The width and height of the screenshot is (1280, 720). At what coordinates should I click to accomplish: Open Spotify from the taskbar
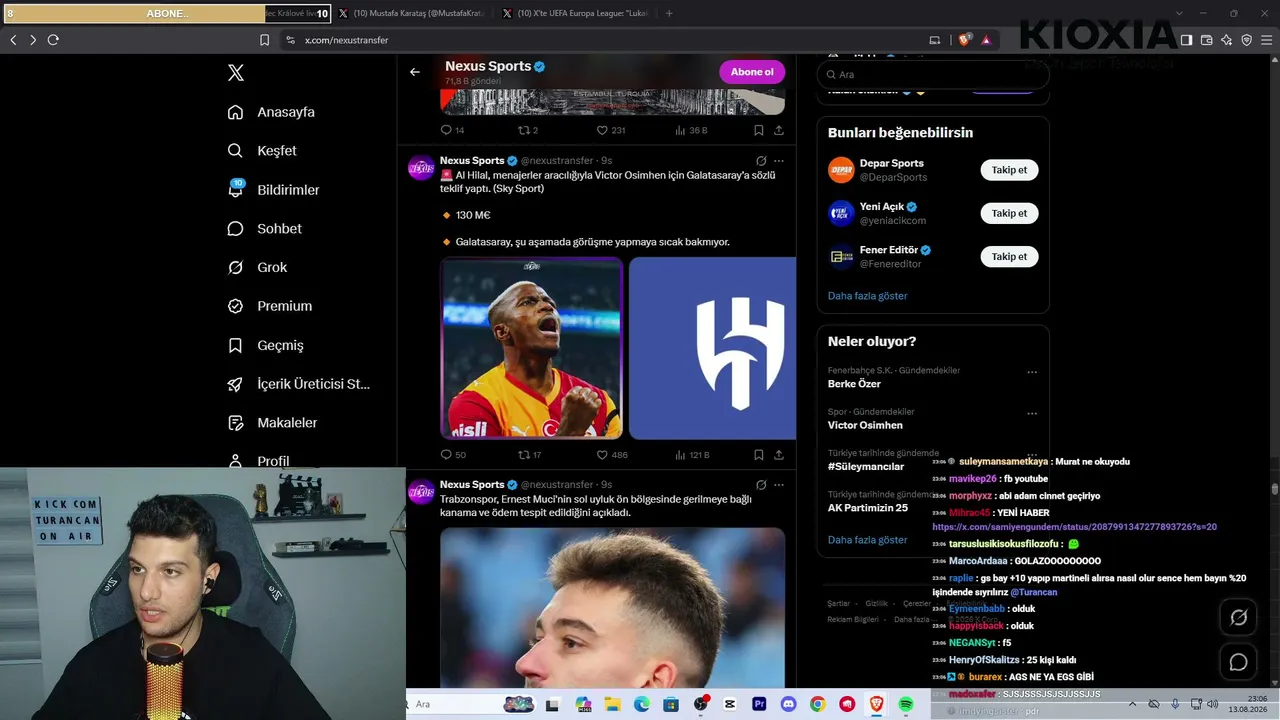[906, 704]
